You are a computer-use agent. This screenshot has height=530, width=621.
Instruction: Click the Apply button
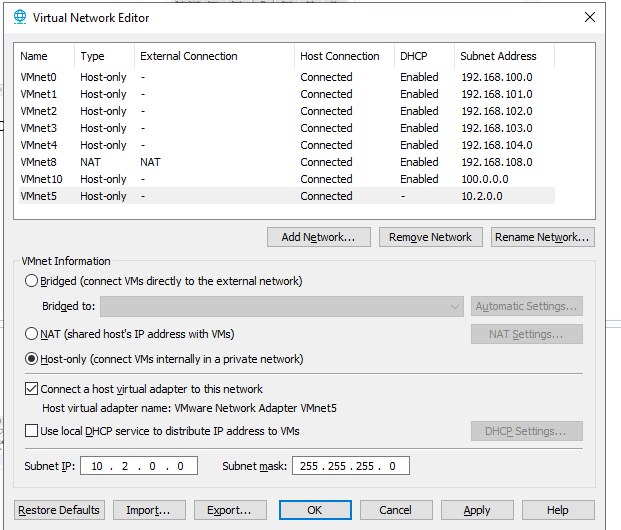tap(477, 510)
